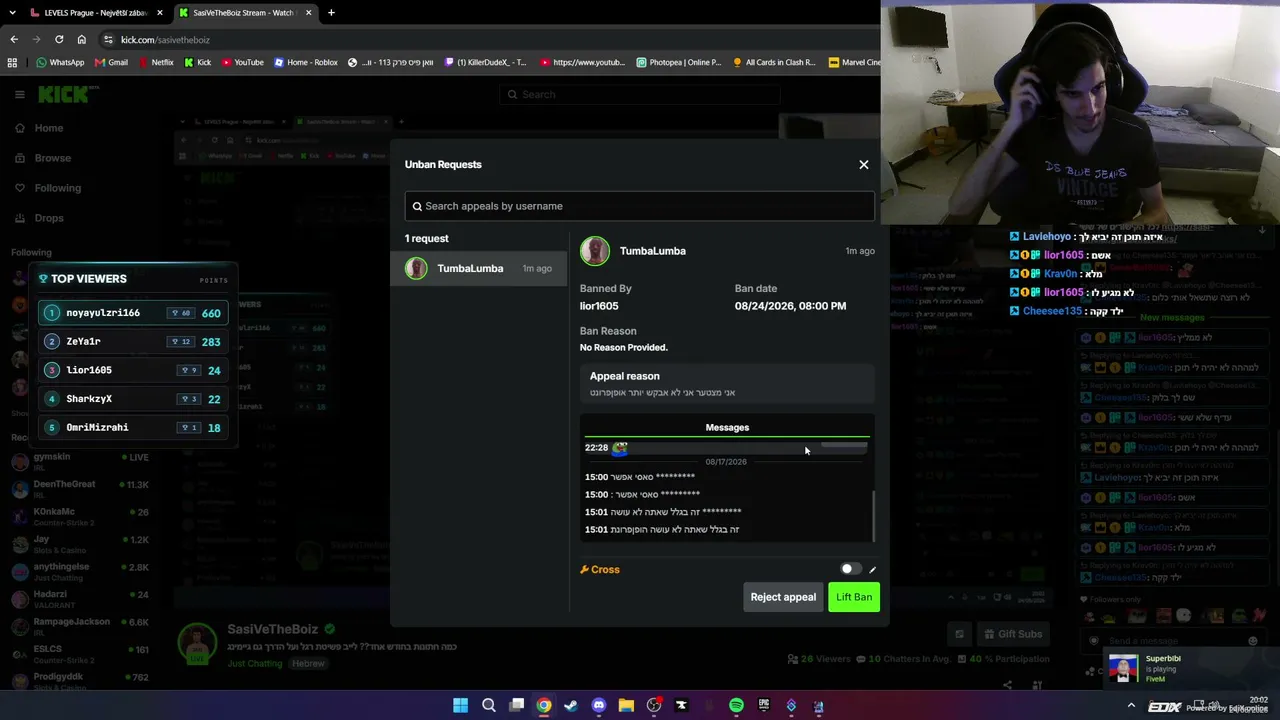Open Google Chrome from the taskbar
Viewport: 1280px width, 720px height.
[543, 706]
